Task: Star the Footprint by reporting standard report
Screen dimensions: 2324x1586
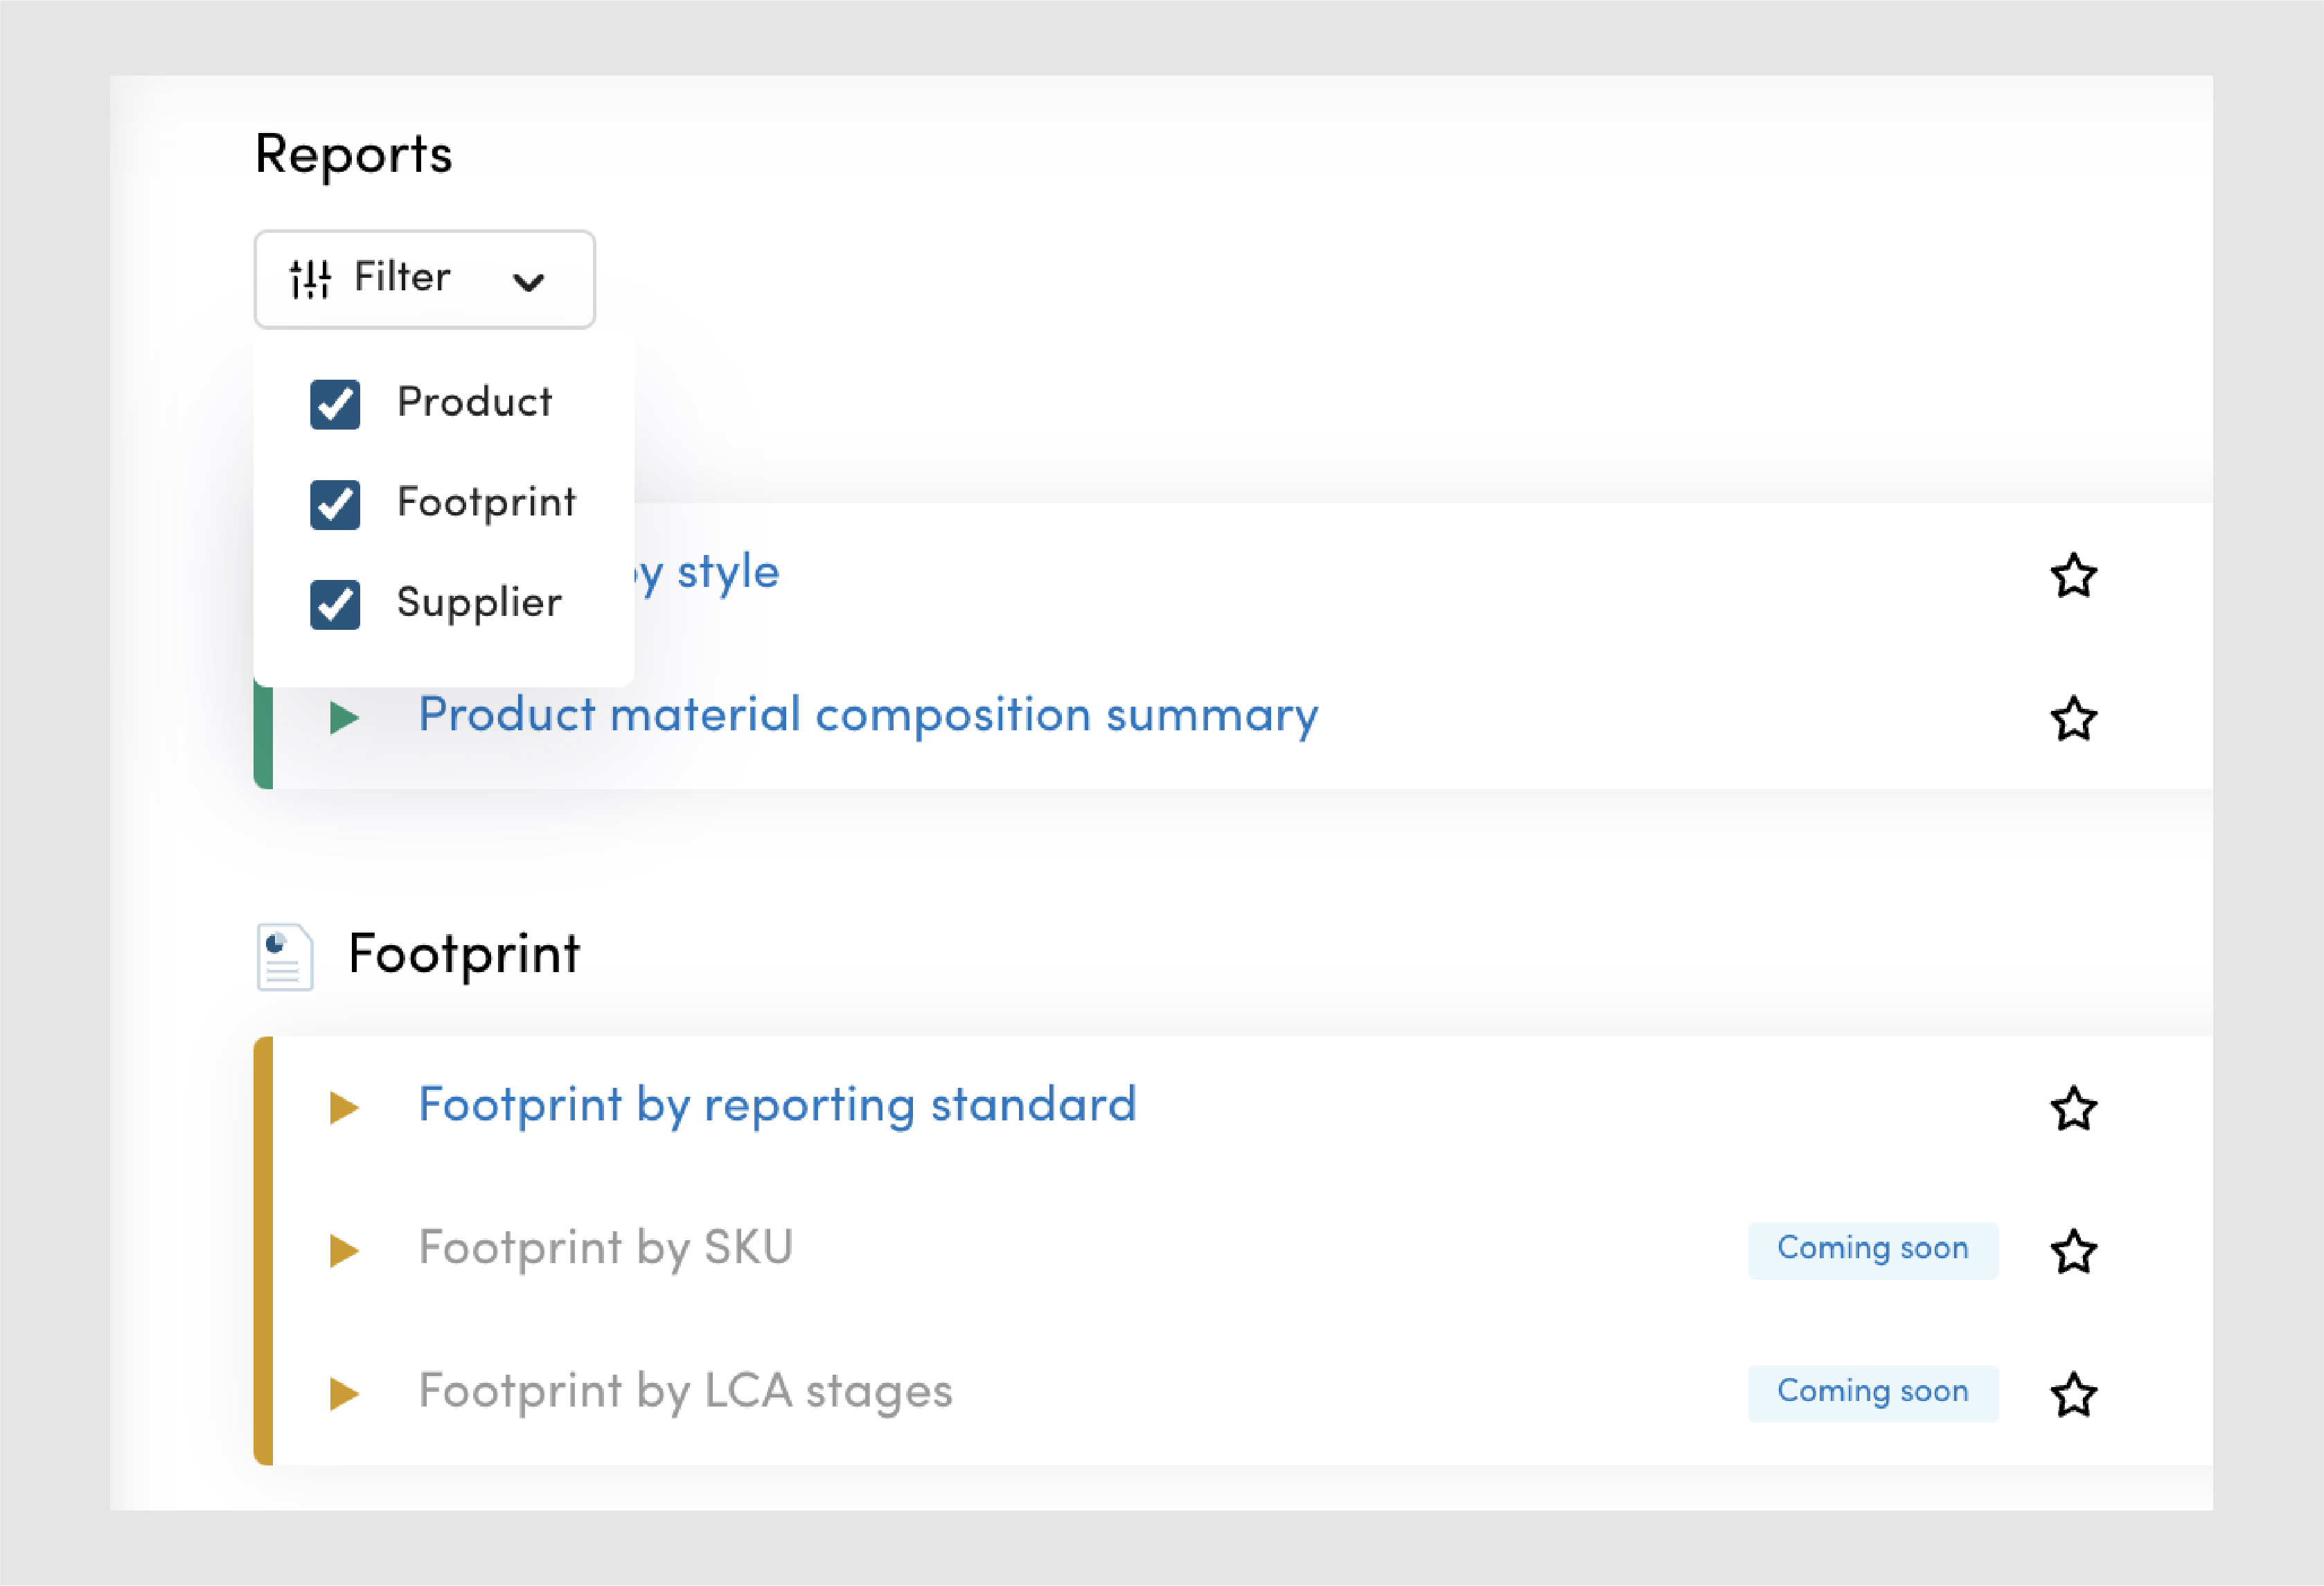Action: [x=2073, y=1109]
